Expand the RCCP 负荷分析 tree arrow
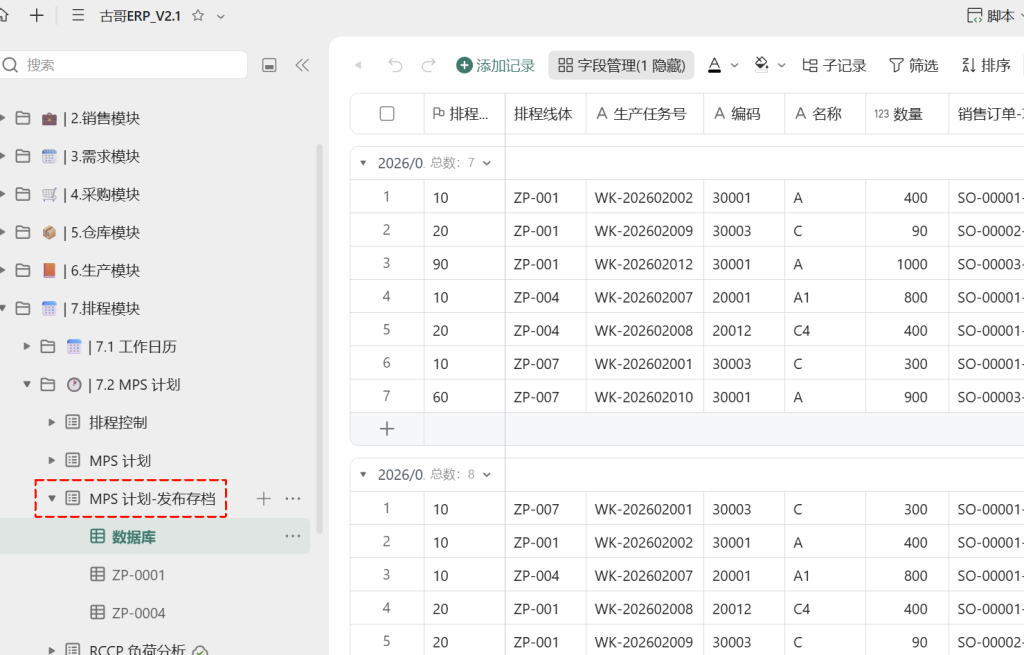 click(52, 650)
